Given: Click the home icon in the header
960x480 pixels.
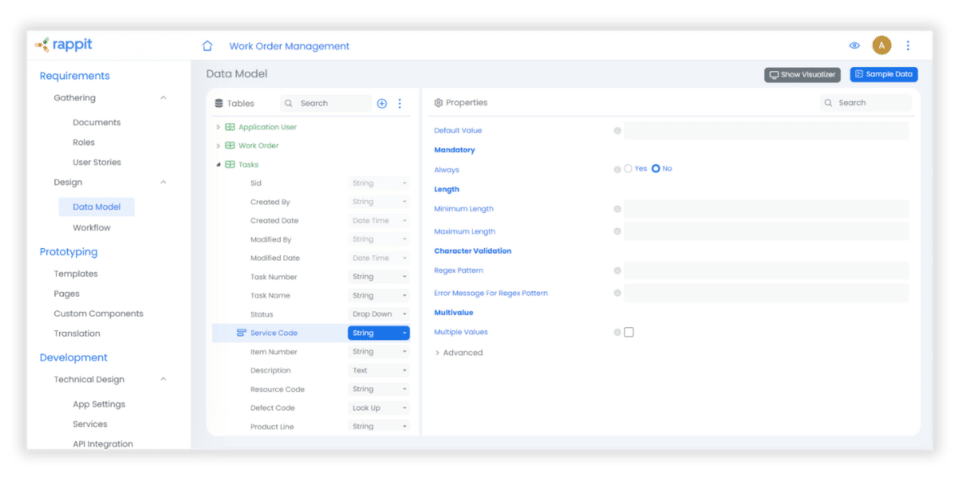Looking at the screenshot, I should [x=207, y=46].
